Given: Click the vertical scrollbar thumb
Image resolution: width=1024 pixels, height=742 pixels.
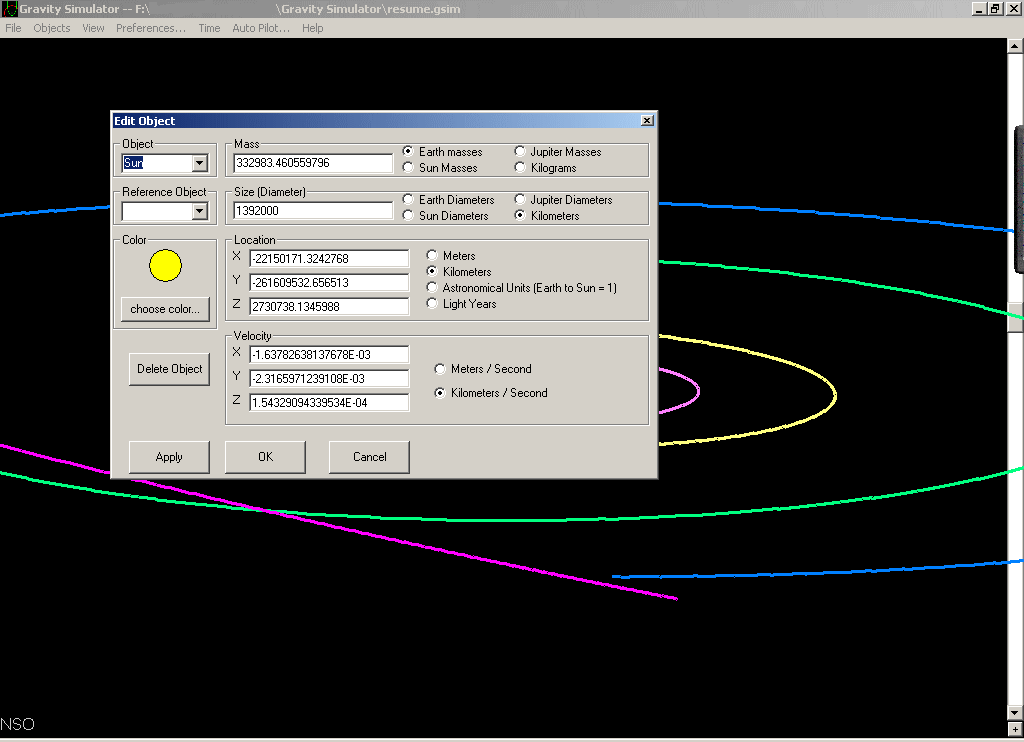Looking at the screenshot, I should pyautogui.click(x=1015, y=317).
